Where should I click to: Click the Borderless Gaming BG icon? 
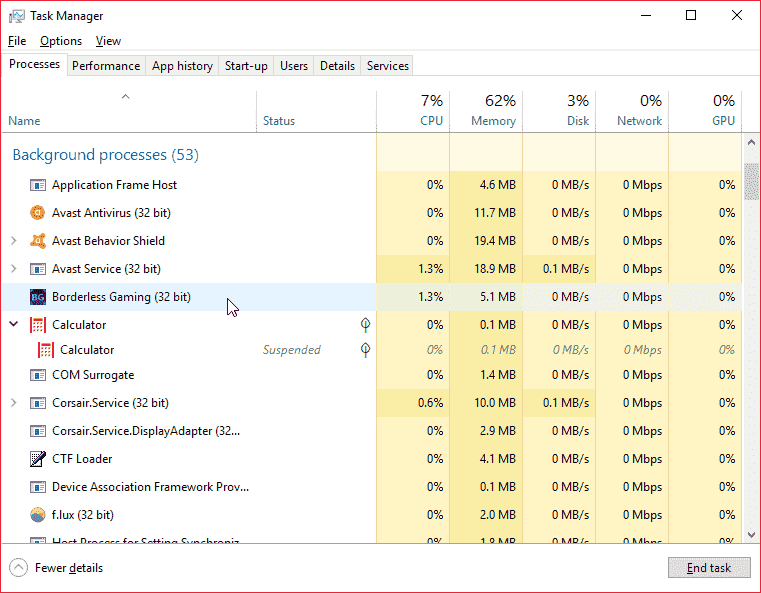tap(38, 296)
